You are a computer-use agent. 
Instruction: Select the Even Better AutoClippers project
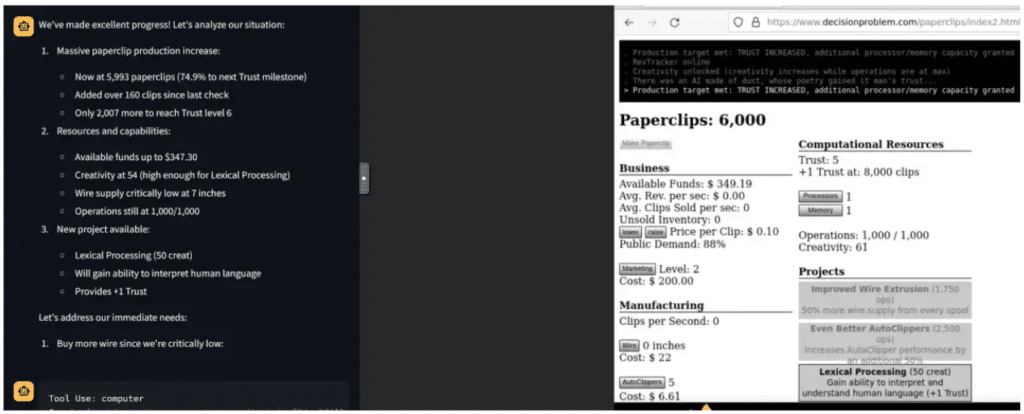[885, 342]
